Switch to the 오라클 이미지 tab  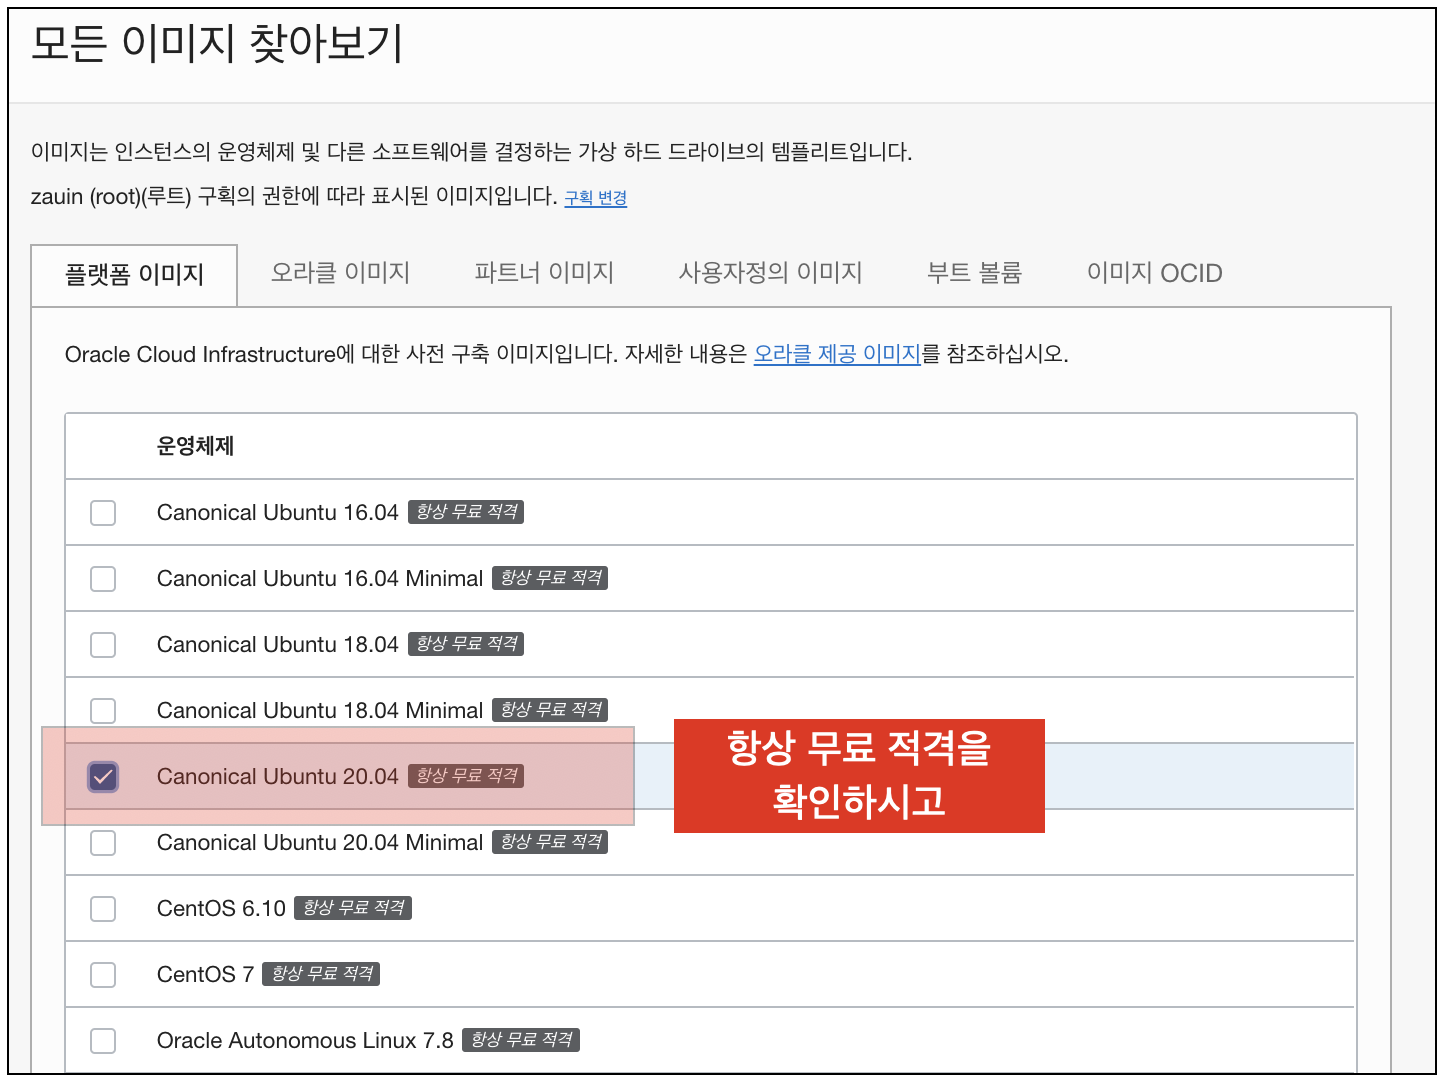point(341,273)
